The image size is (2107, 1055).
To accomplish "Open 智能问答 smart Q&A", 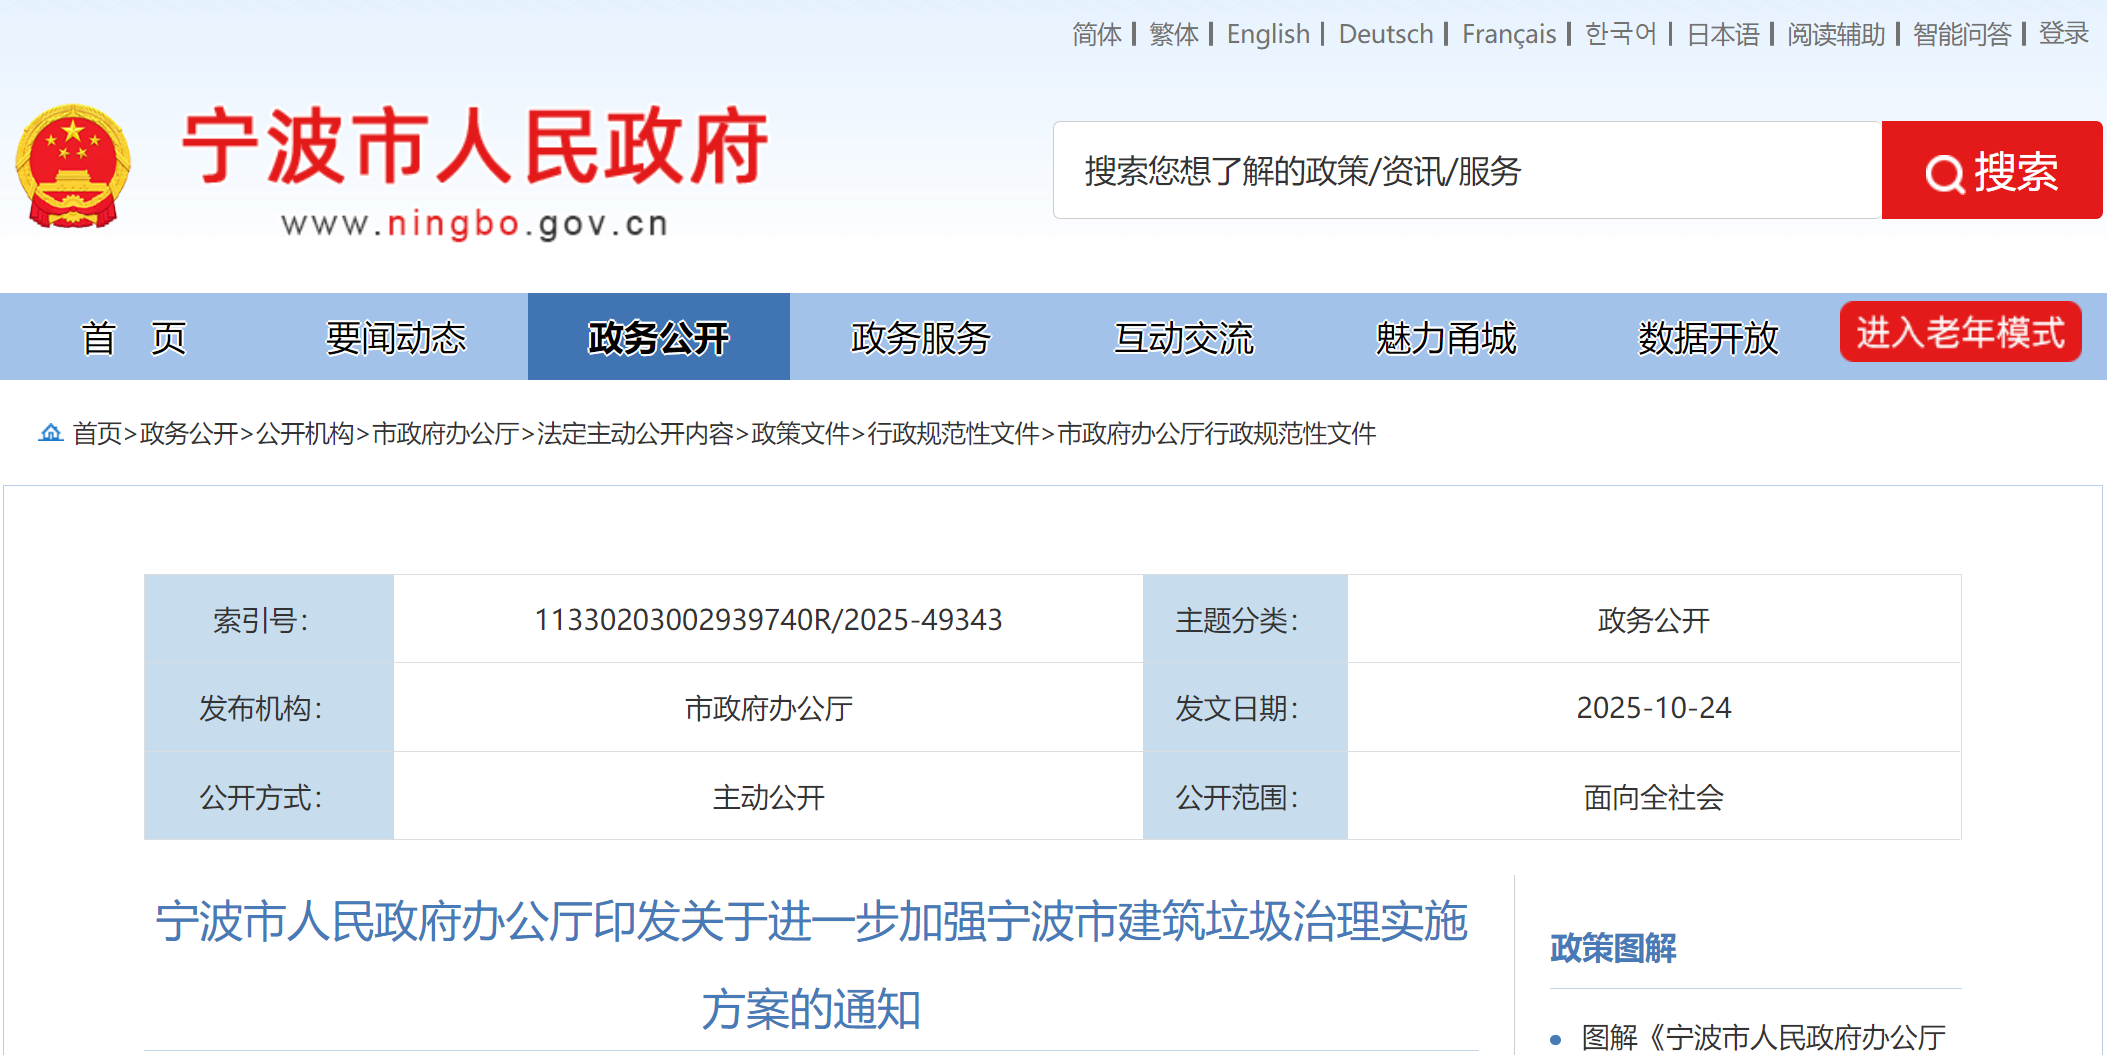I will pos(1961,33).
